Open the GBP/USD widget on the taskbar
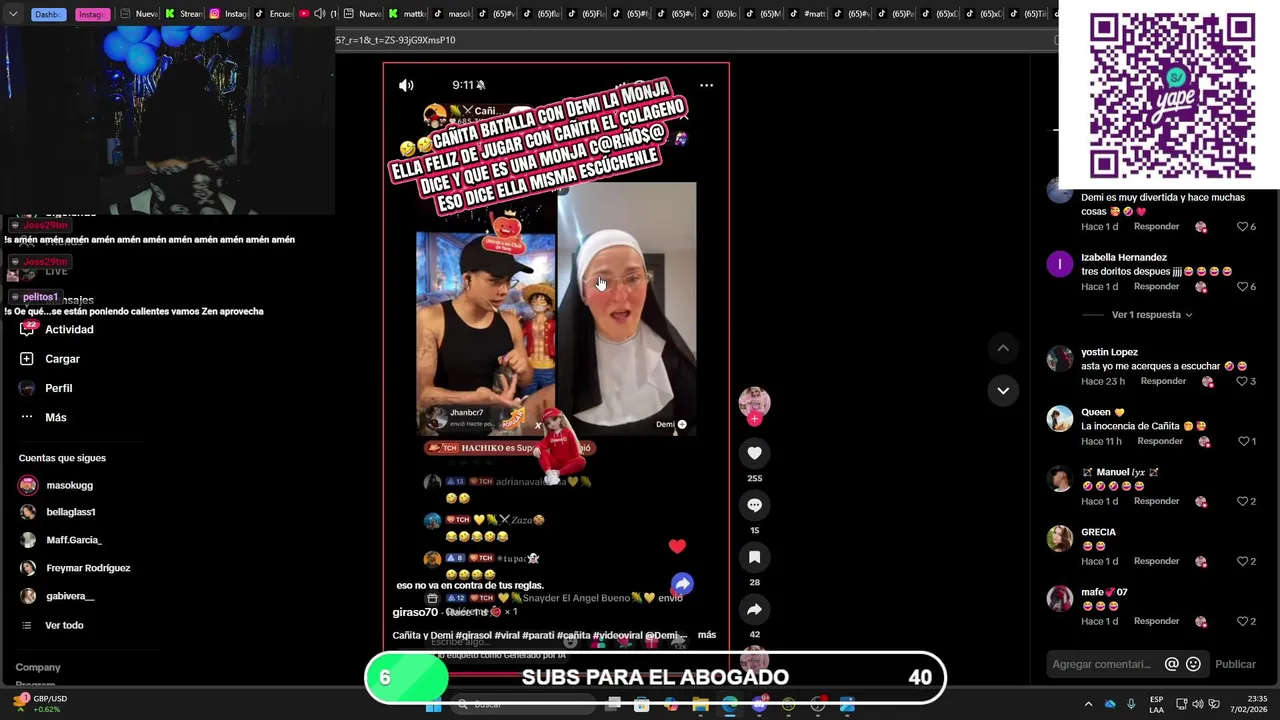The width and height of the screenshot is (1280, 720). [x=42, y=704]
